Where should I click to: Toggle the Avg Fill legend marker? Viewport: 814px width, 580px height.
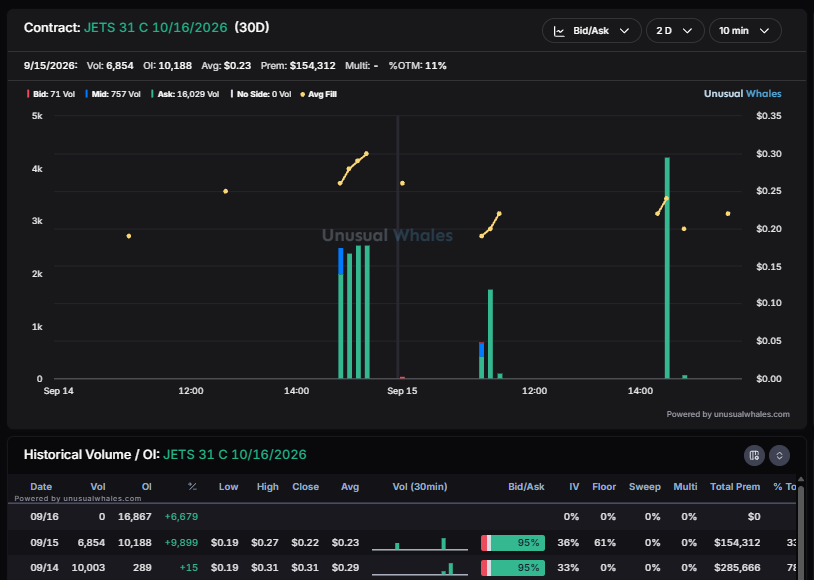pyautogui.click(x=319, y=94)
